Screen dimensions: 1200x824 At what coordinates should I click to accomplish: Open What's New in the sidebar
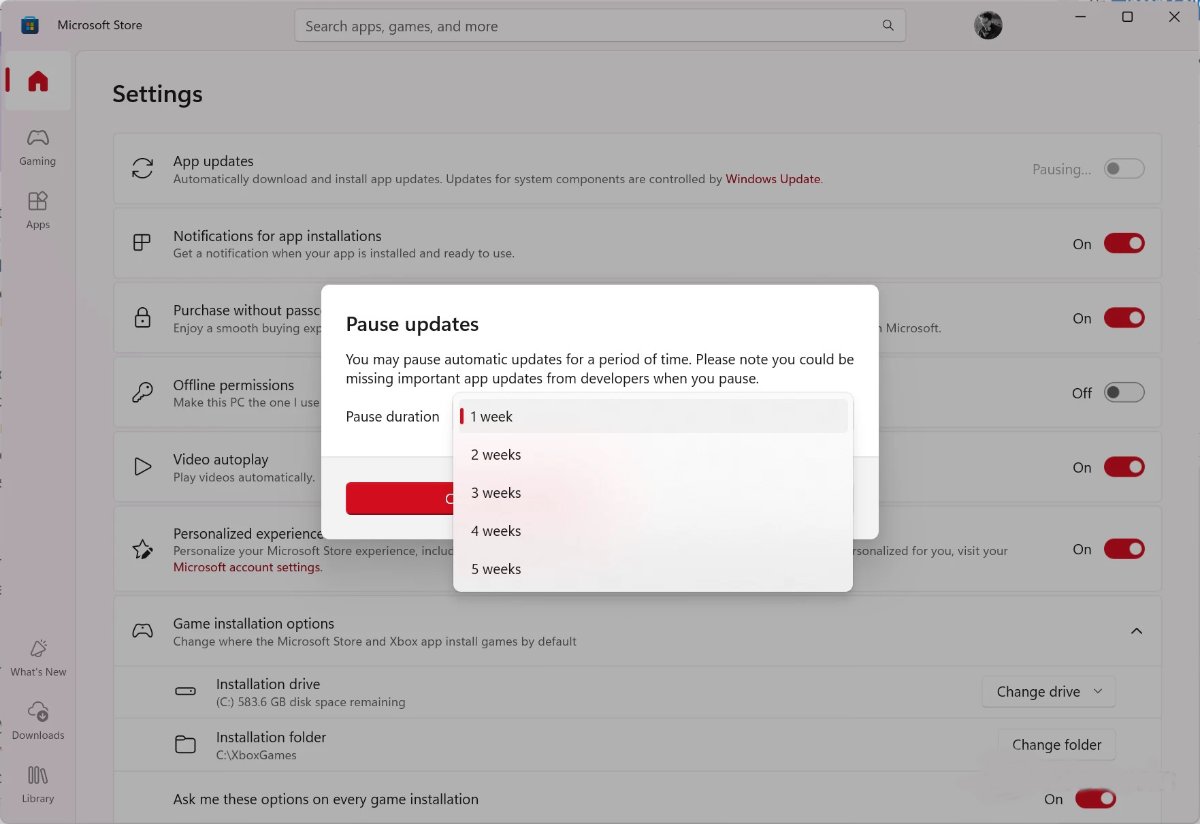coord(38,658)
